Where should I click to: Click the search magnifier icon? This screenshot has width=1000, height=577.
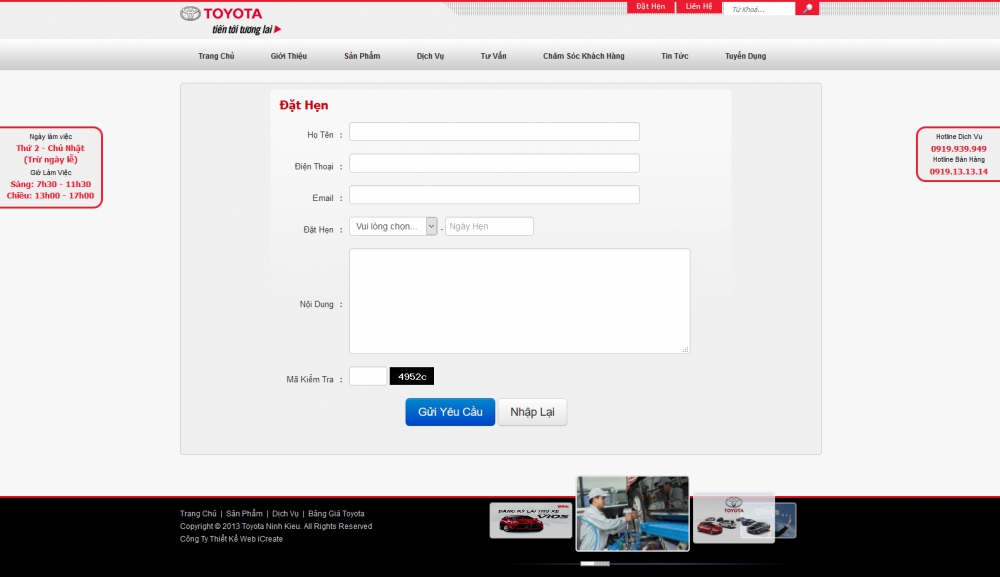808,9
